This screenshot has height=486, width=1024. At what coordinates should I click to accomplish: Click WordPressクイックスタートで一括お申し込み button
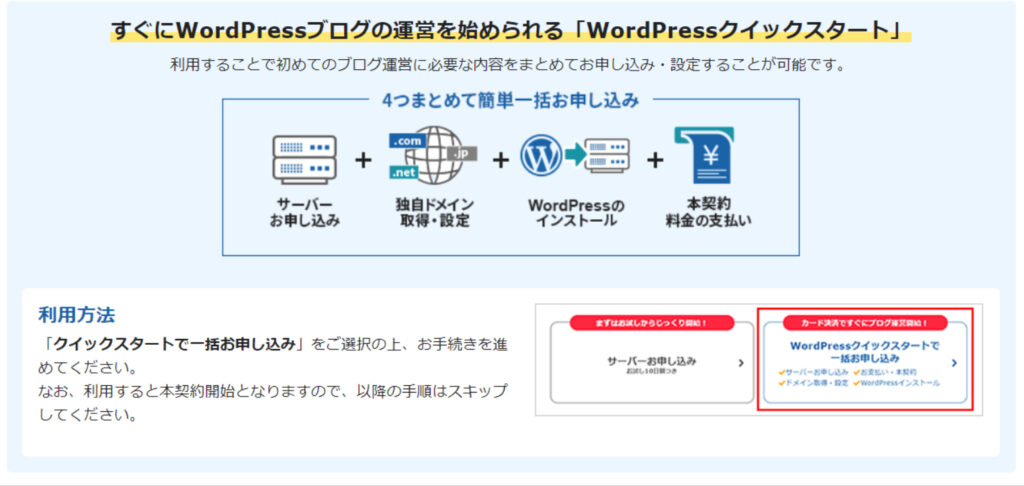865,363
